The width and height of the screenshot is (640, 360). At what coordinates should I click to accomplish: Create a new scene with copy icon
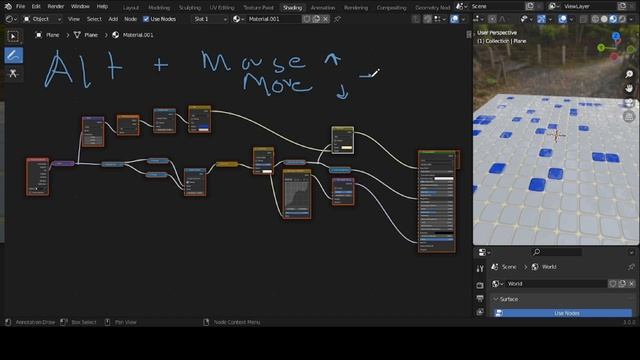pos(530,6)
